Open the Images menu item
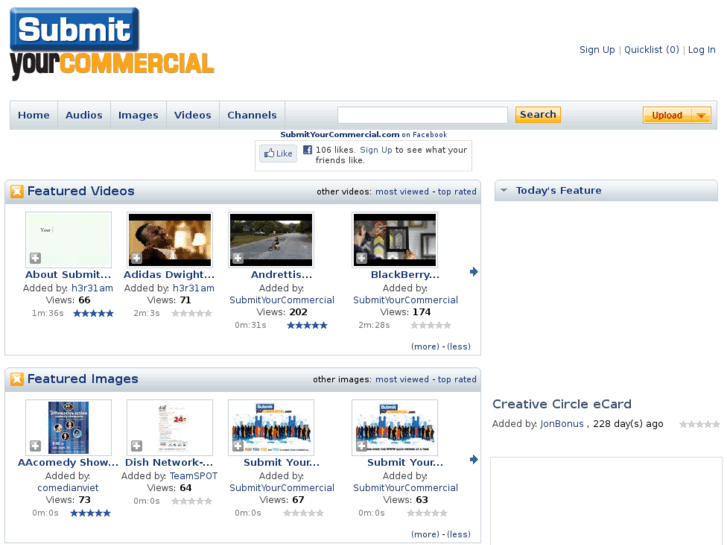Image resolution: width=727 pixels, height=545 pixels. click(x=138, y=115)
